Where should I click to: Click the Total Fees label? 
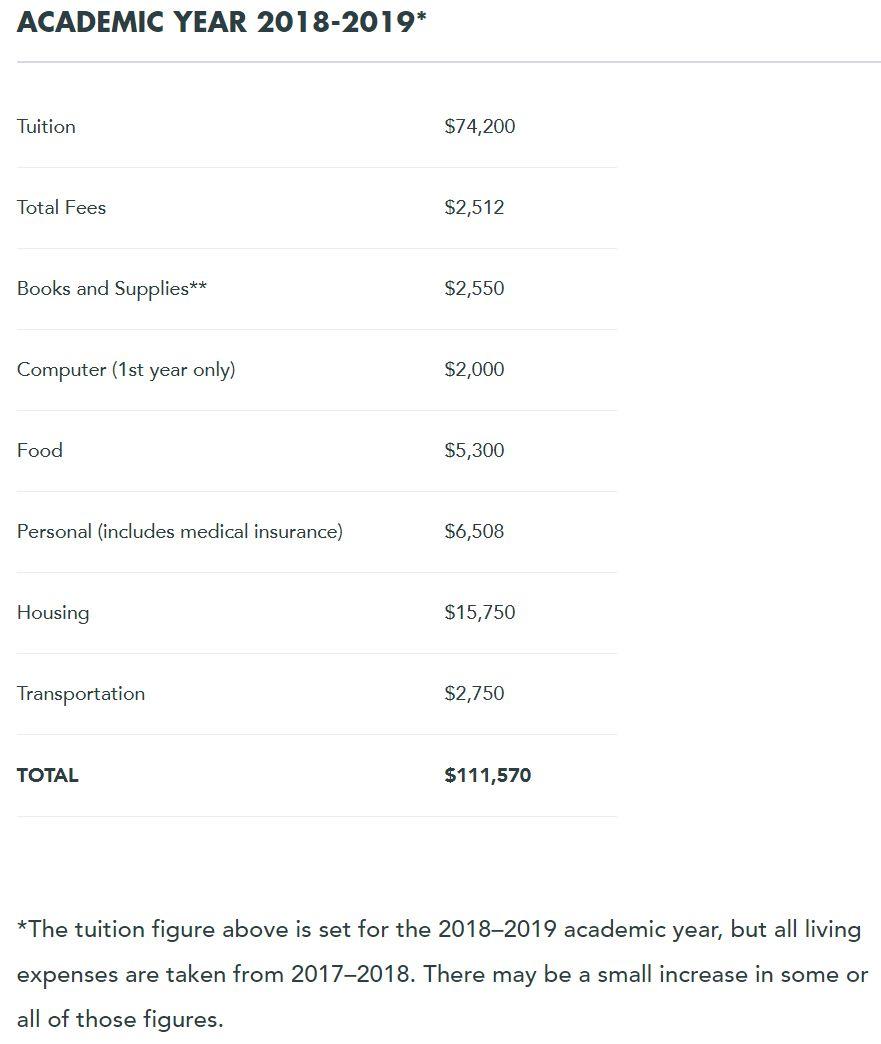coord(61,208)
